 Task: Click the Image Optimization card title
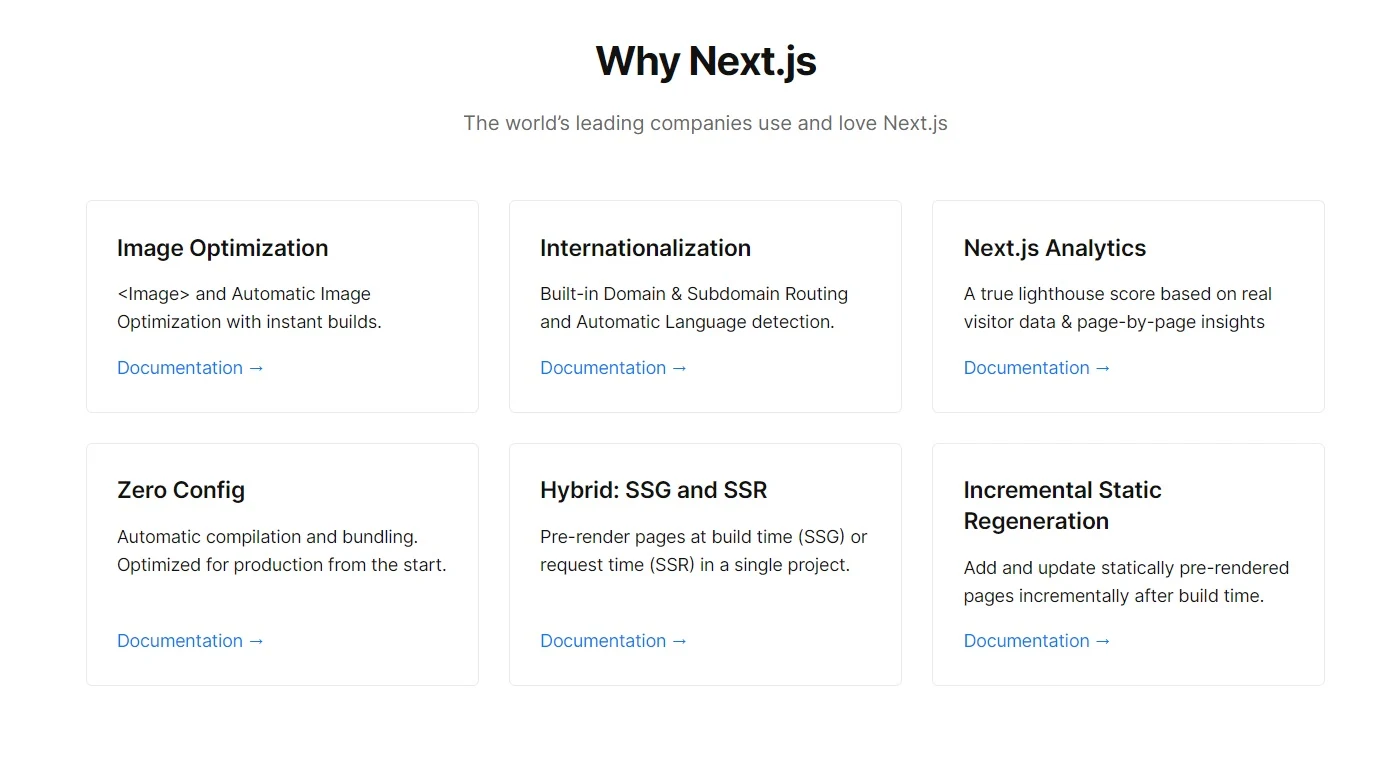[222, 248]
